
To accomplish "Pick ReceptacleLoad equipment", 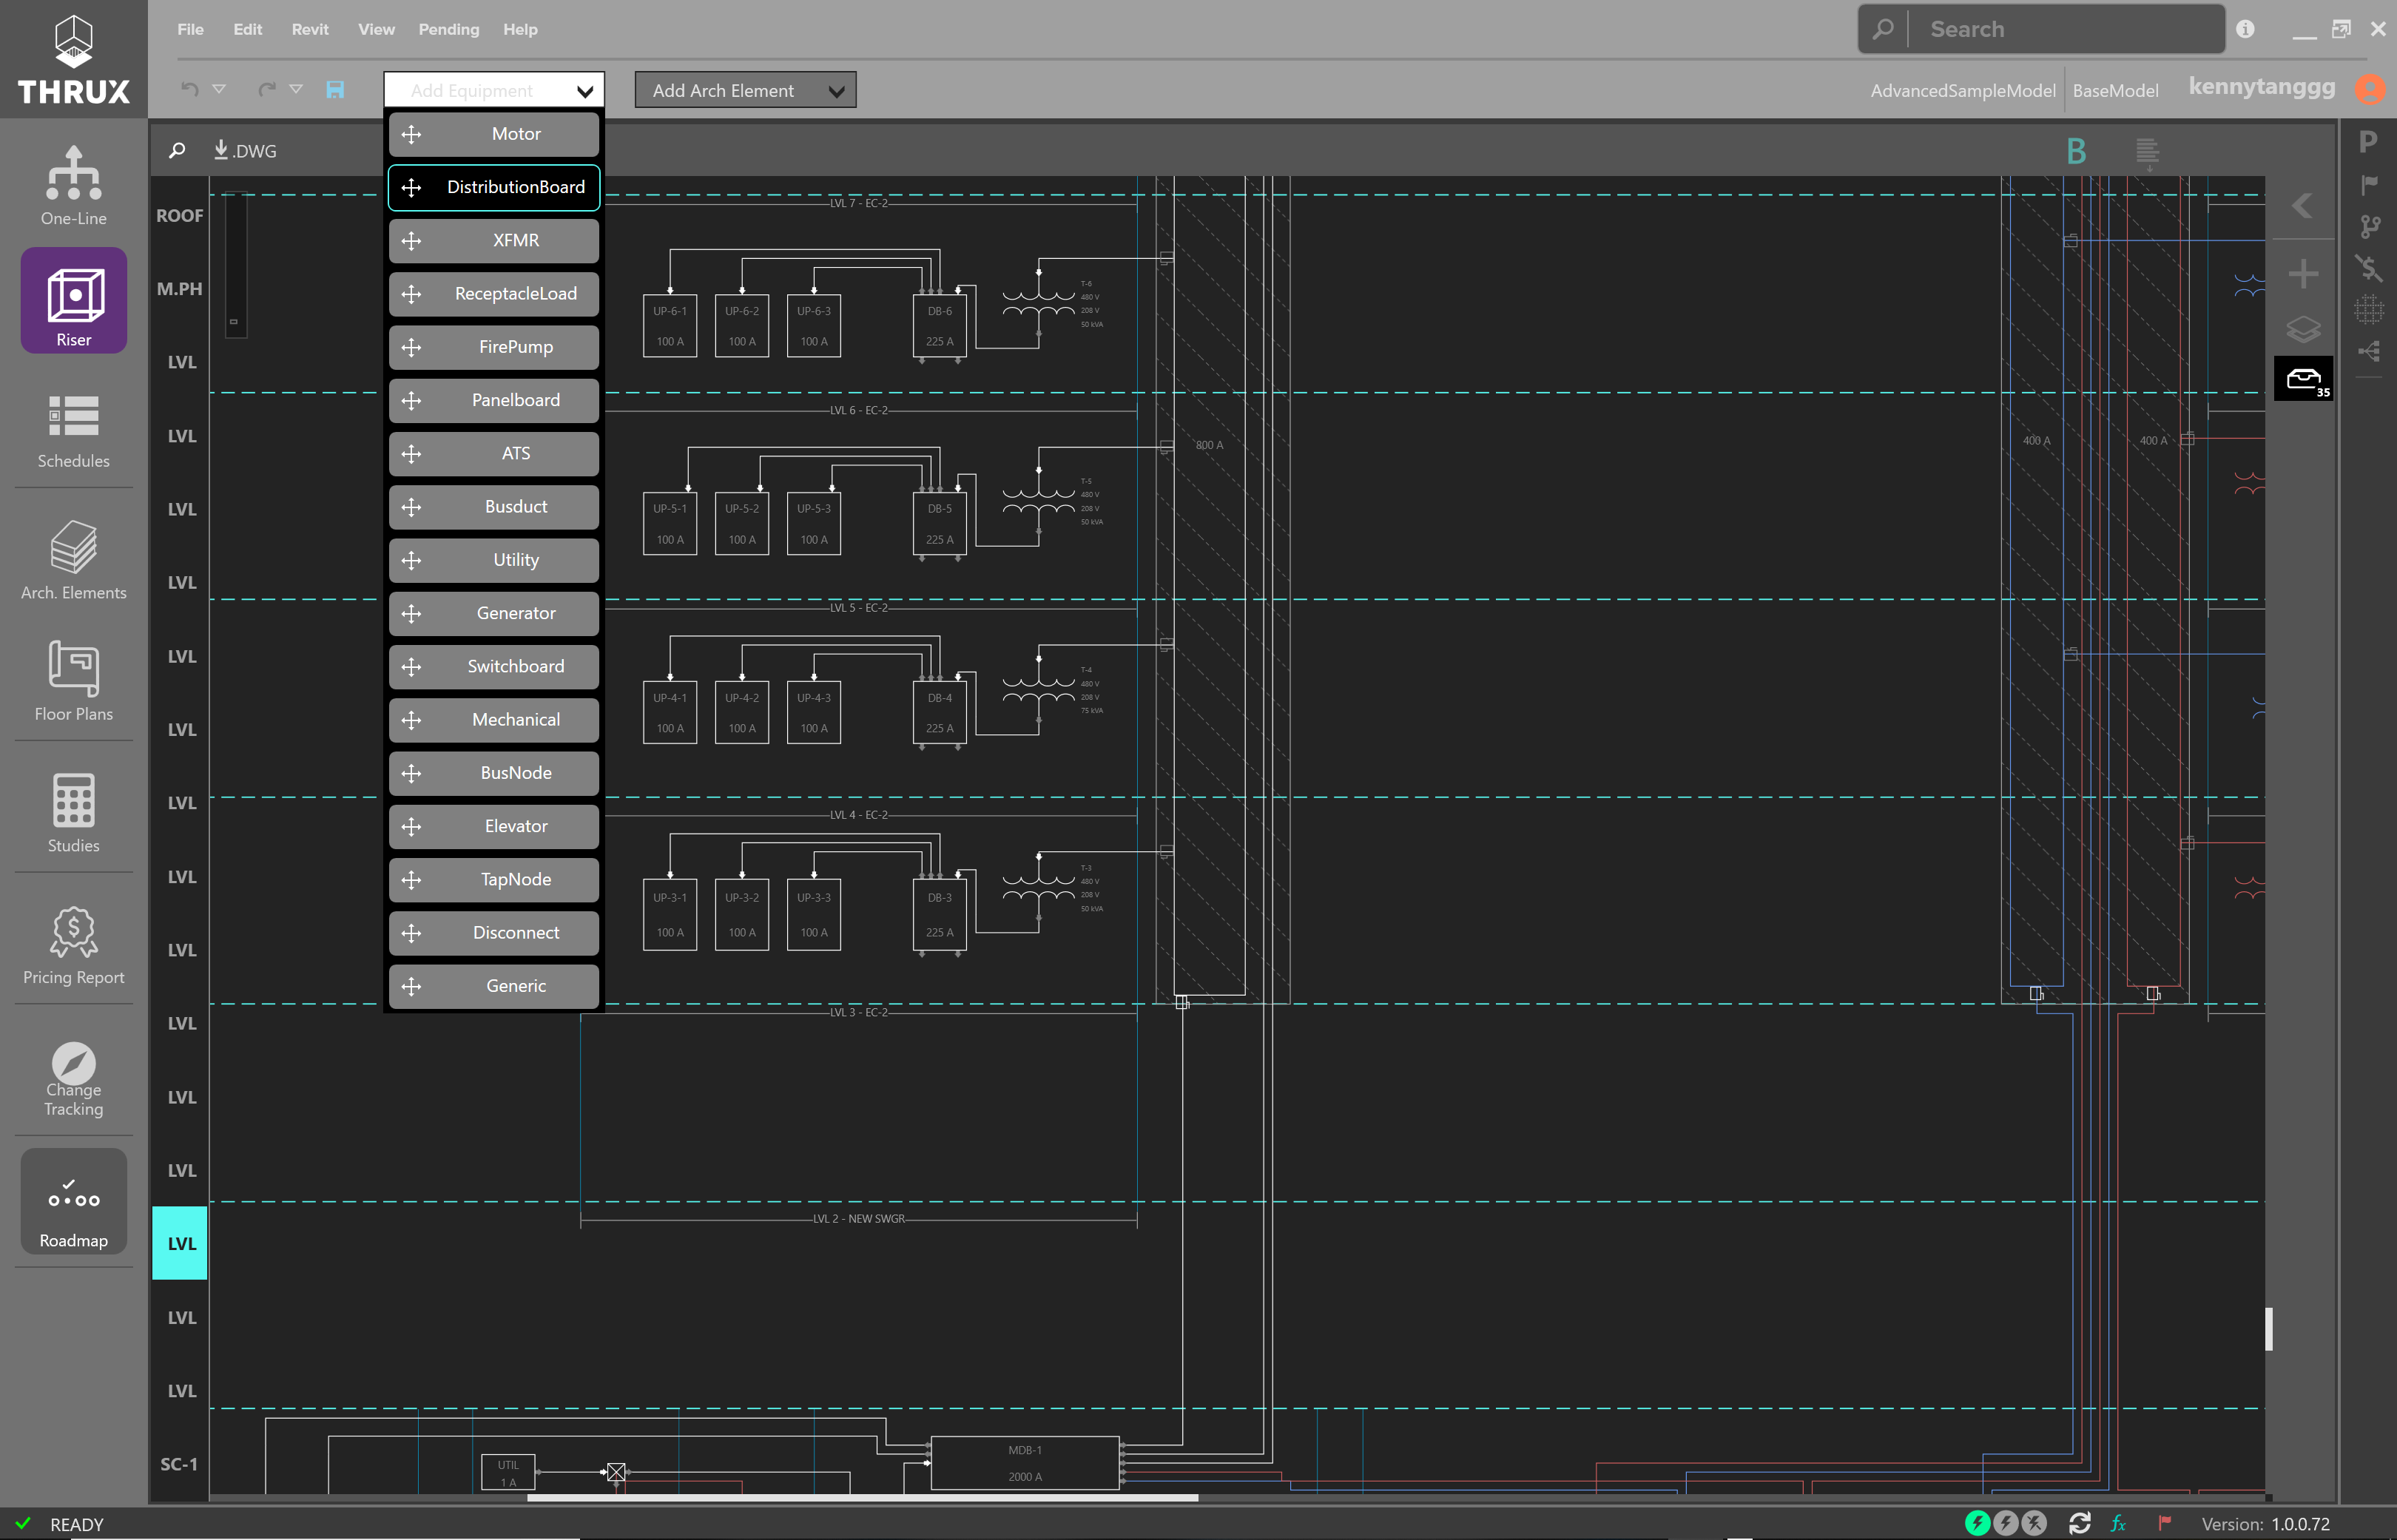I will point(494,294).
